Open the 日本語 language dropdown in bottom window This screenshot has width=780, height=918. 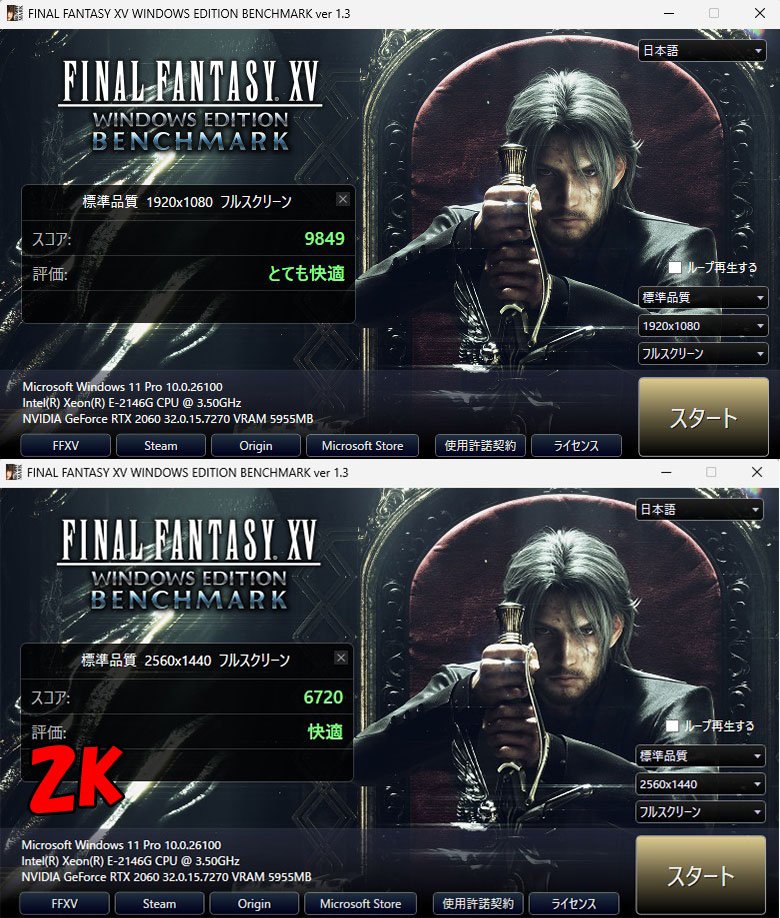pos(700,510)
